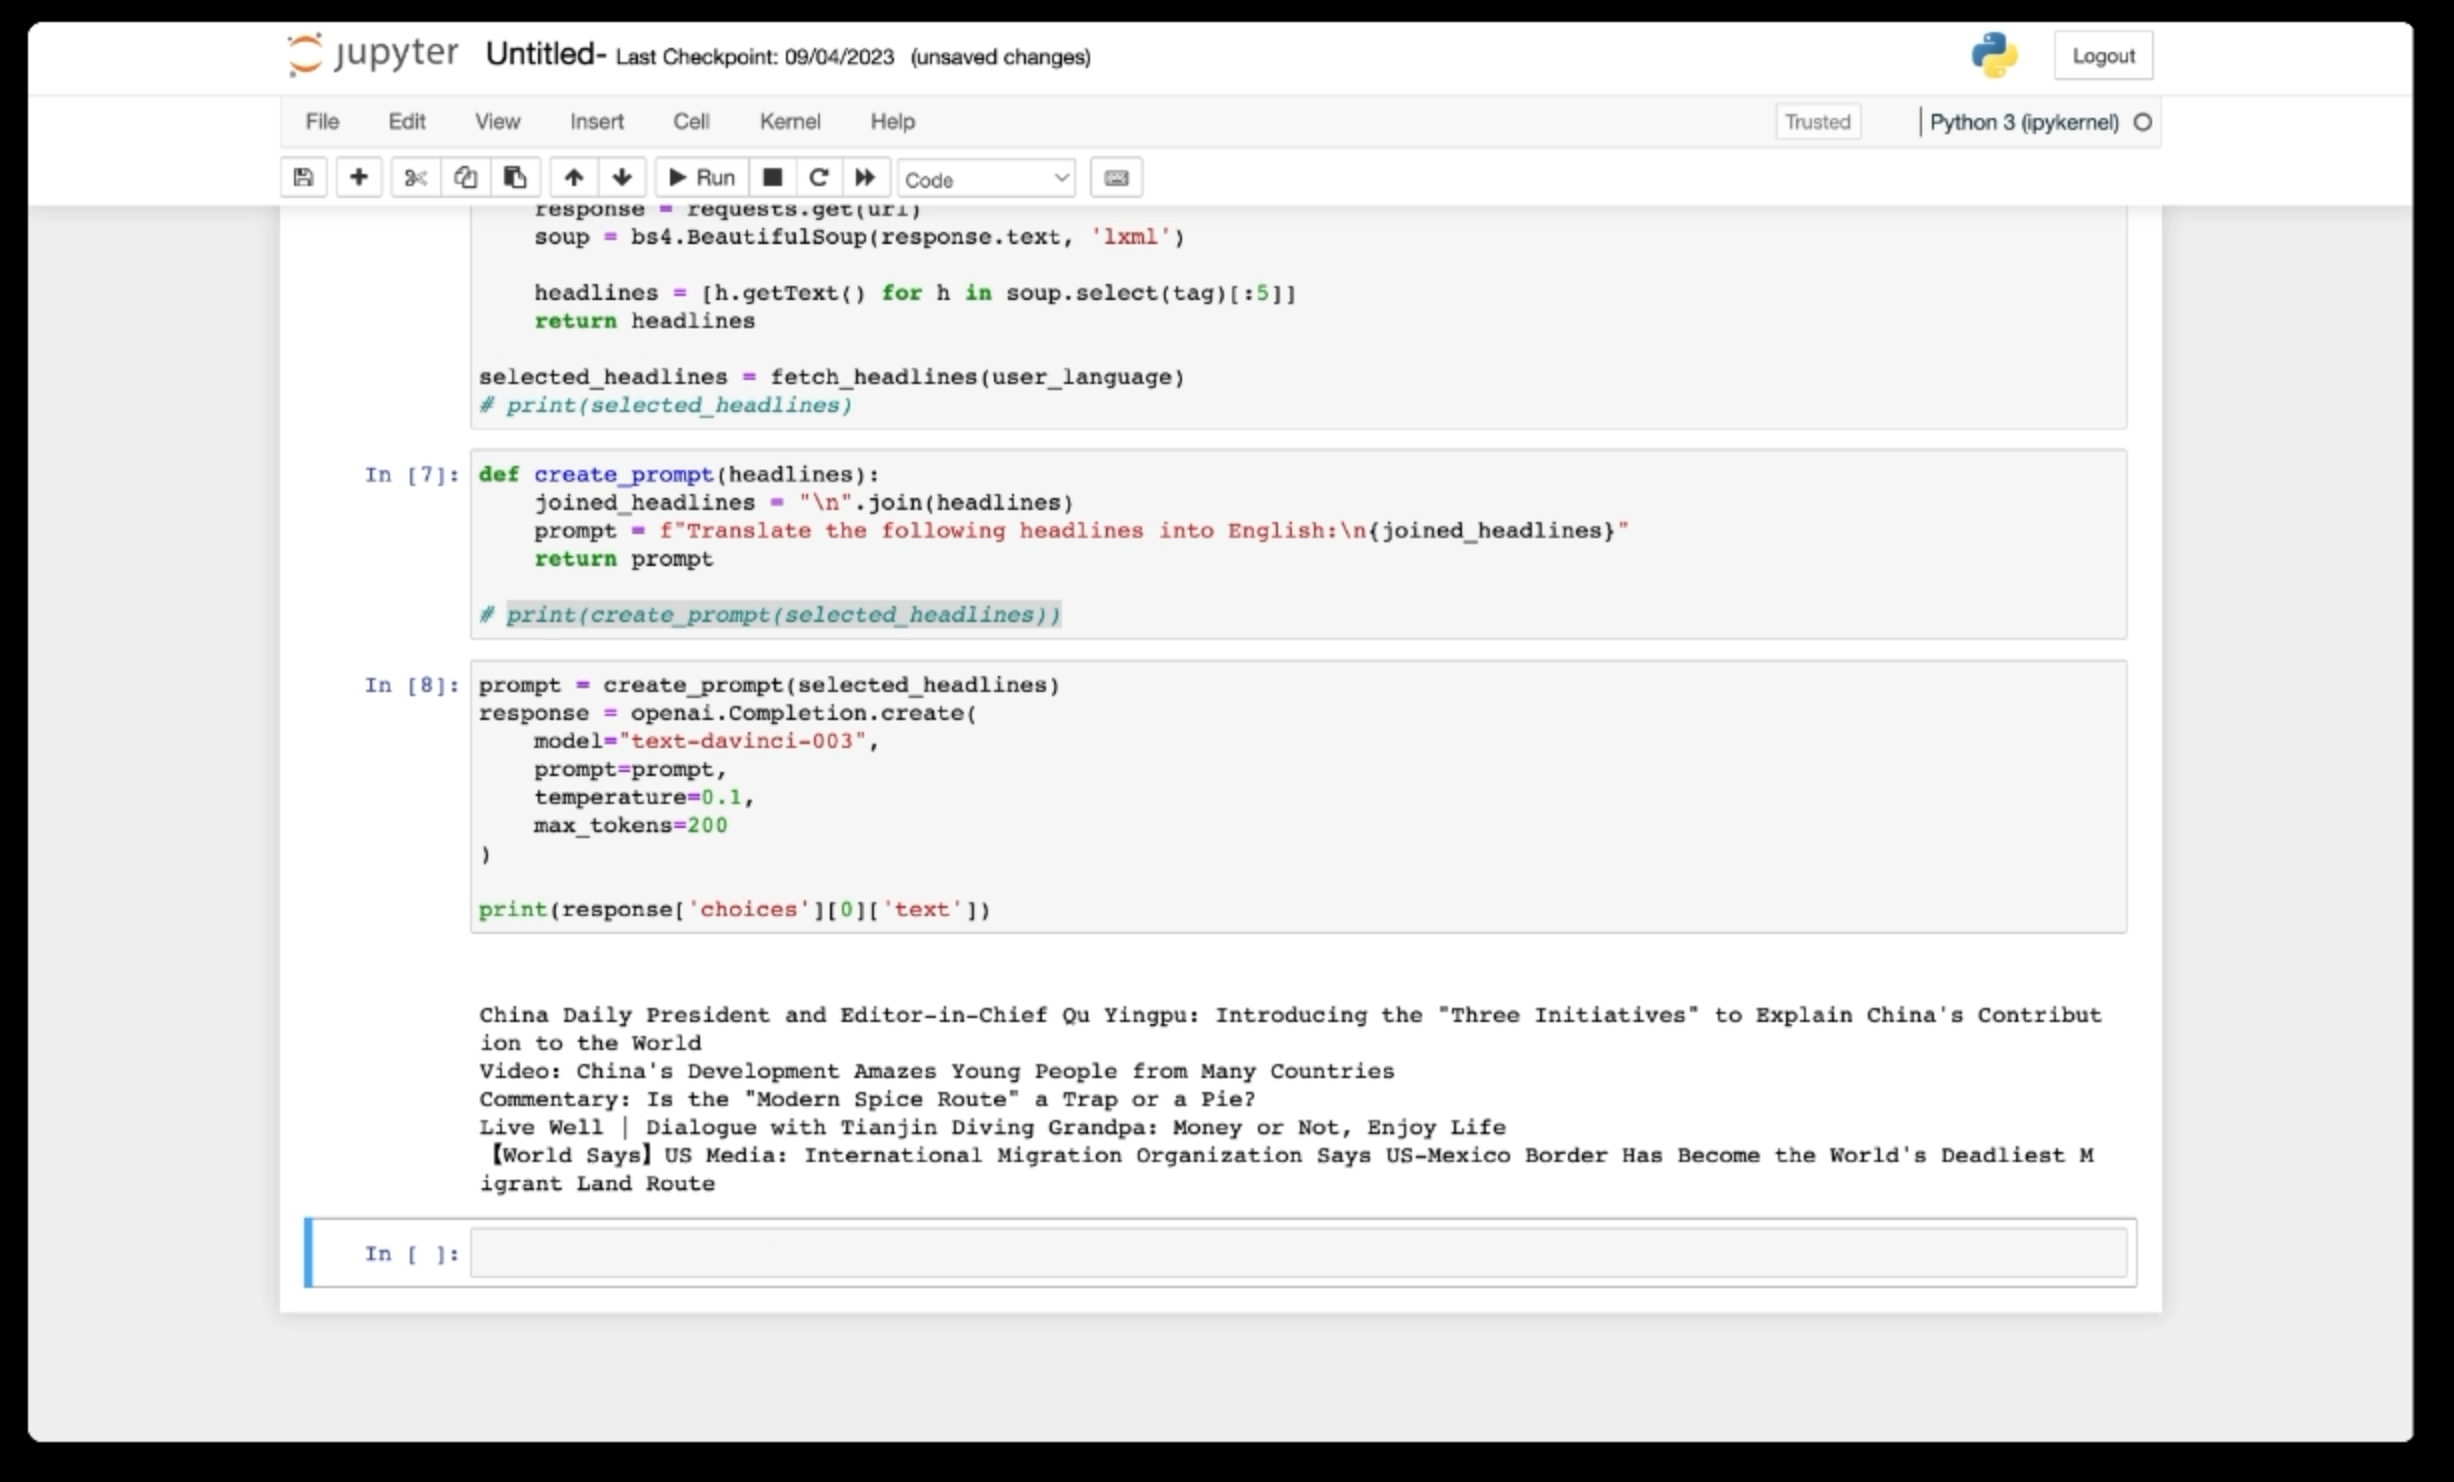The image size is (2454, 1482).
Task: Click the empty code cell input
Action: (1297, 1253)
